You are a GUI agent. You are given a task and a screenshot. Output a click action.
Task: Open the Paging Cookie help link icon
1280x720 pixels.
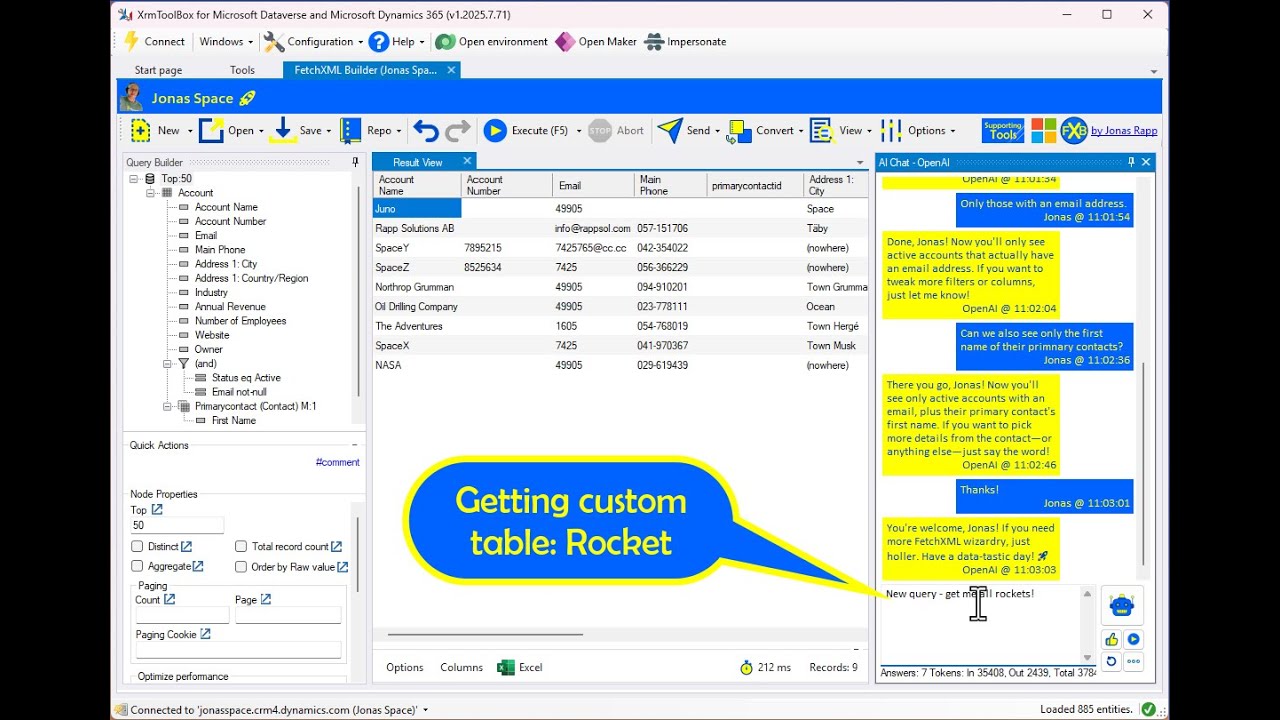point(205,634)
